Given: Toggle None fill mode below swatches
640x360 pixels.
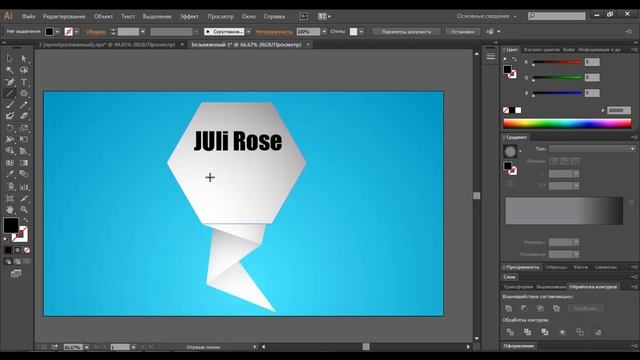Looking at the screenshot, I should (27, 250).
